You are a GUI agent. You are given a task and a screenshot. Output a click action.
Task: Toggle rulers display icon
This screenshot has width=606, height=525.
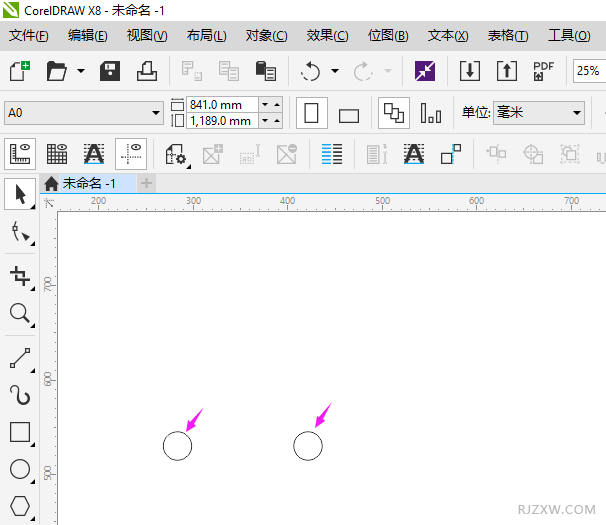pyautogui.click(x=20, y=154)
